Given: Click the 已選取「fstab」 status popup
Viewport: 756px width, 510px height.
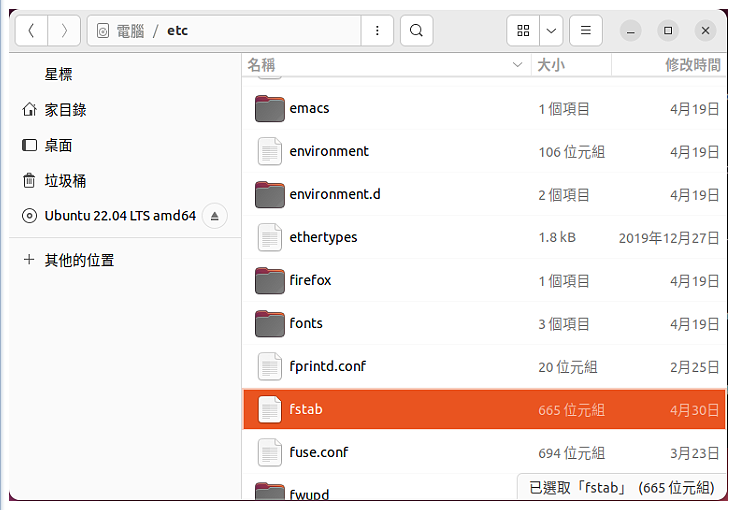Looking at the screenshot, I should (621, 487).
